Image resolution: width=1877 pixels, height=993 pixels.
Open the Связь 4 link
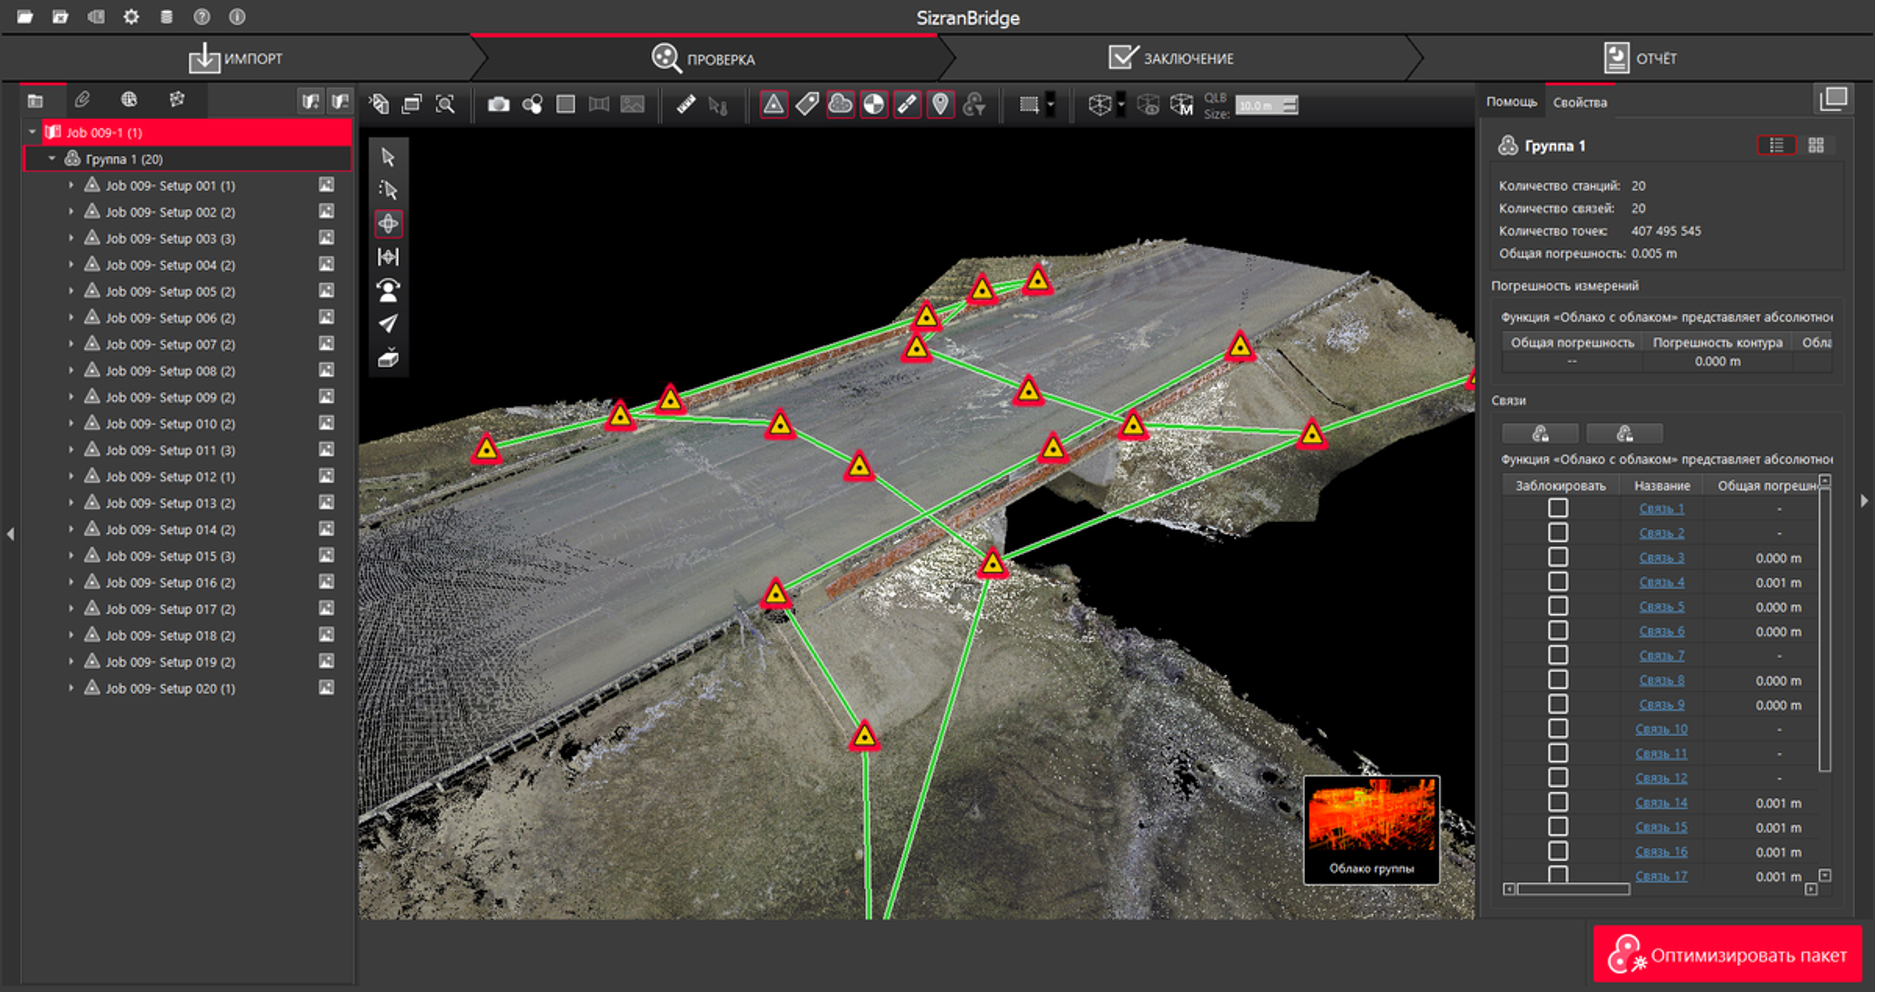(1661, 582)
